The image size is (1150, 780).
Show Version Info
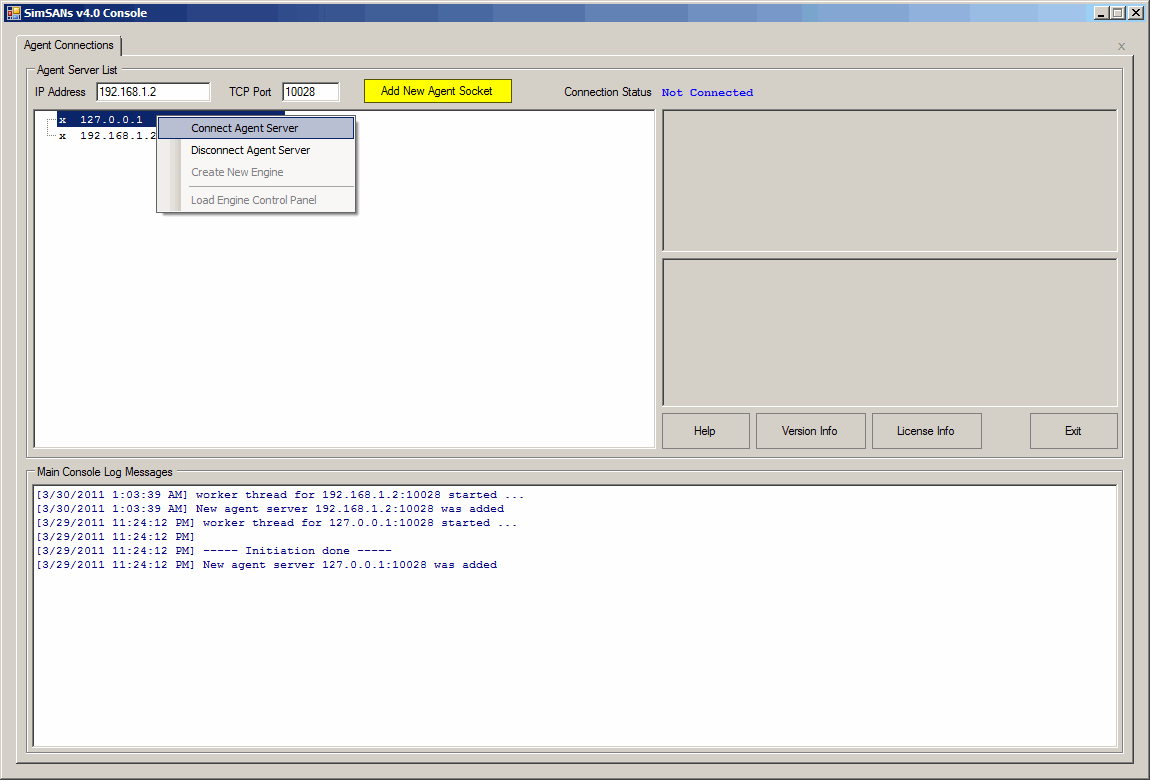tap(809, 431)
